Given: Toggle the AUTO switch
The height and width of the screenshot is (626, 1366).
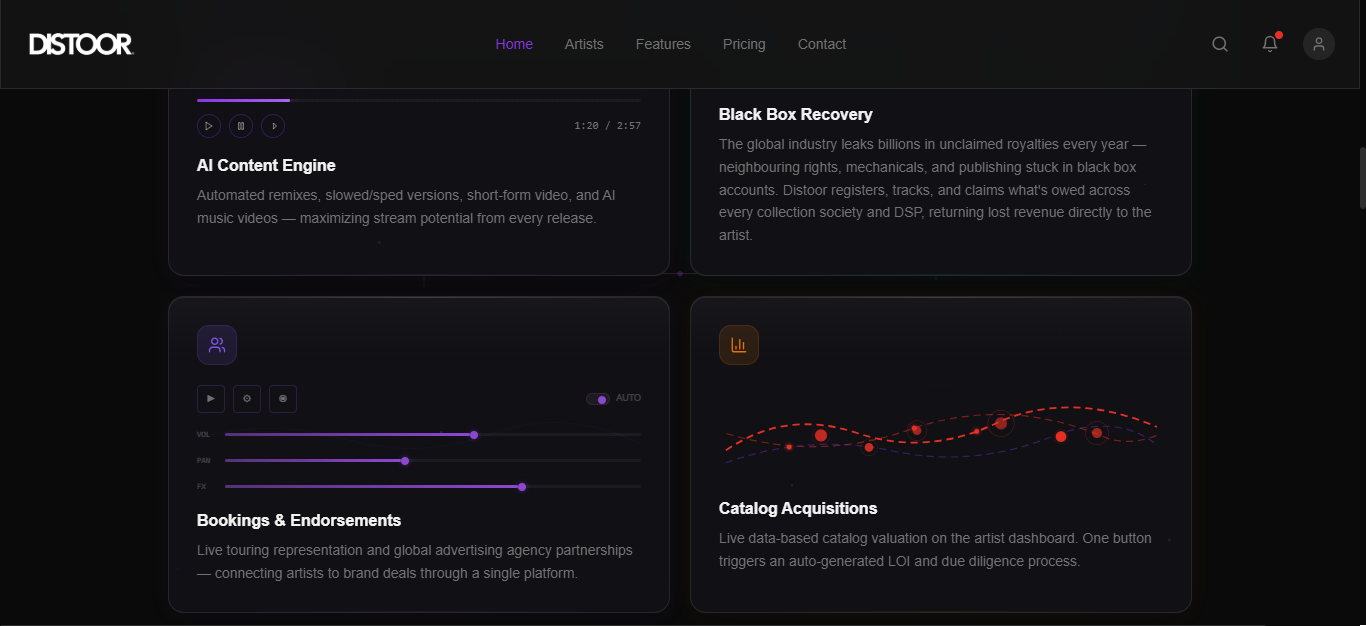Looking at the screenshot, I should [x=597, y=399].
